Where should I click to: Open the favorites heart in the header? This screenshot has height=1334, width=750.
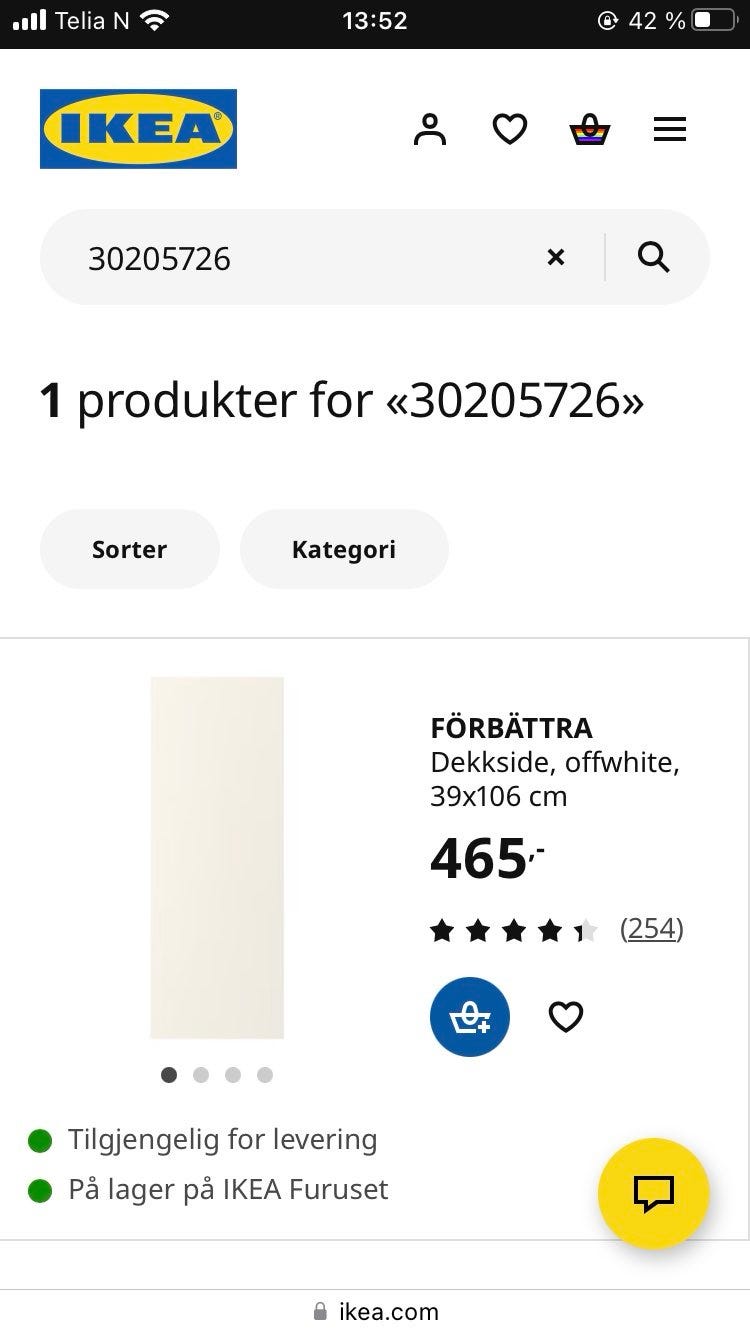(x=510, y=129)
